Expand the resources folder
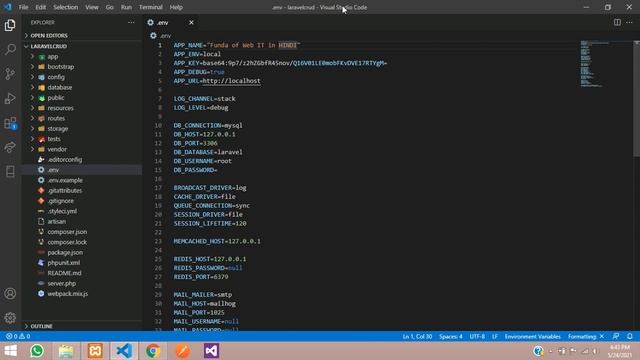The image size is (640, 360). 82,108
